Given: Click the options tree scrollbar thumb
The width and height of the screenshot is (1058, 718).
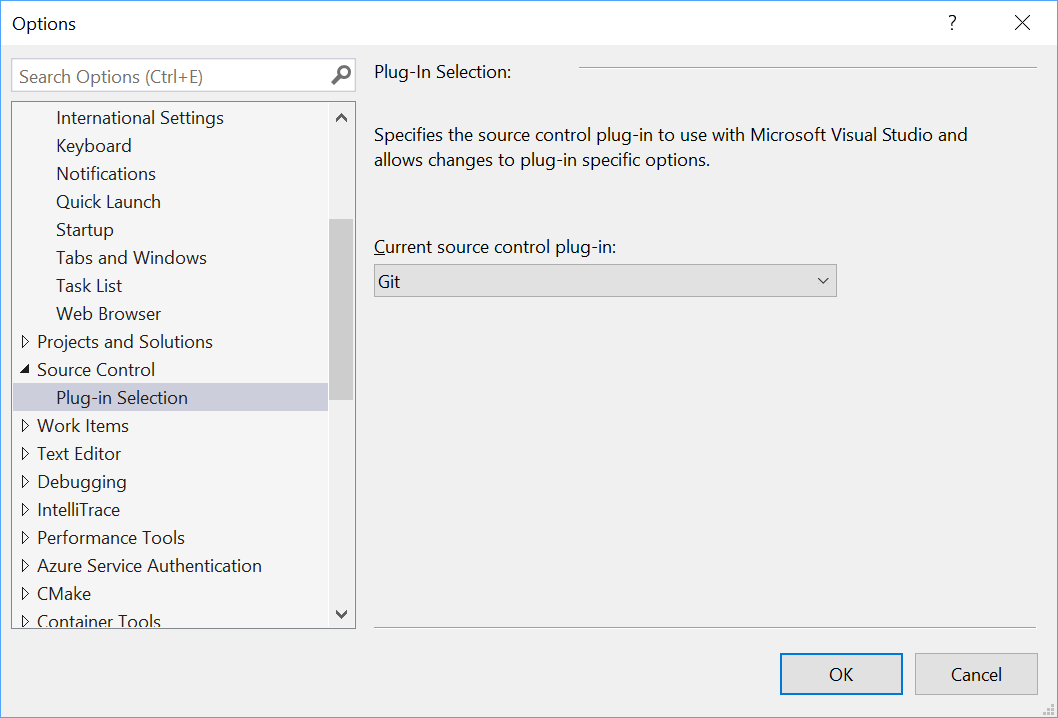Looking at the screenshot, I should click(x=341, y=308).
